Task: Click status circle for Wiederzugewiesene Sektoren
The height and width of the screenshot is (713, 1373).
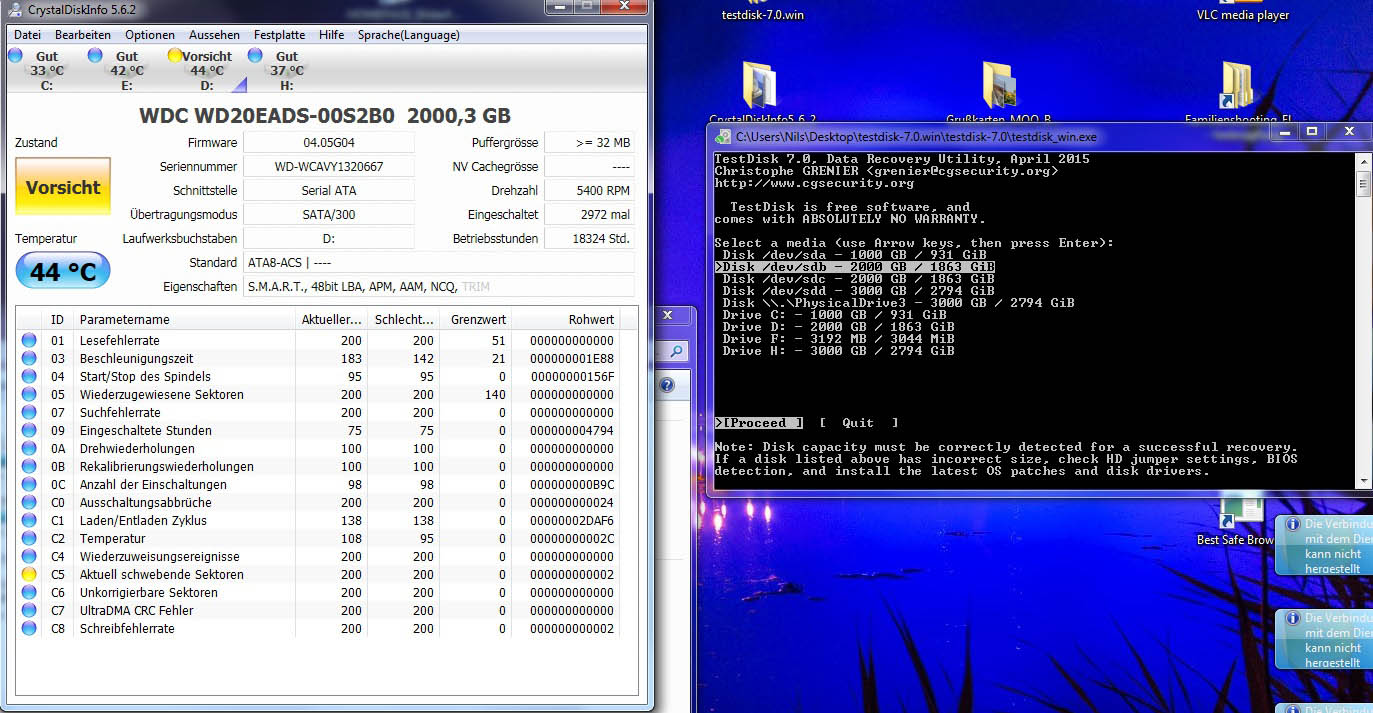Action: pyautogui.click(x=29, y=394)
